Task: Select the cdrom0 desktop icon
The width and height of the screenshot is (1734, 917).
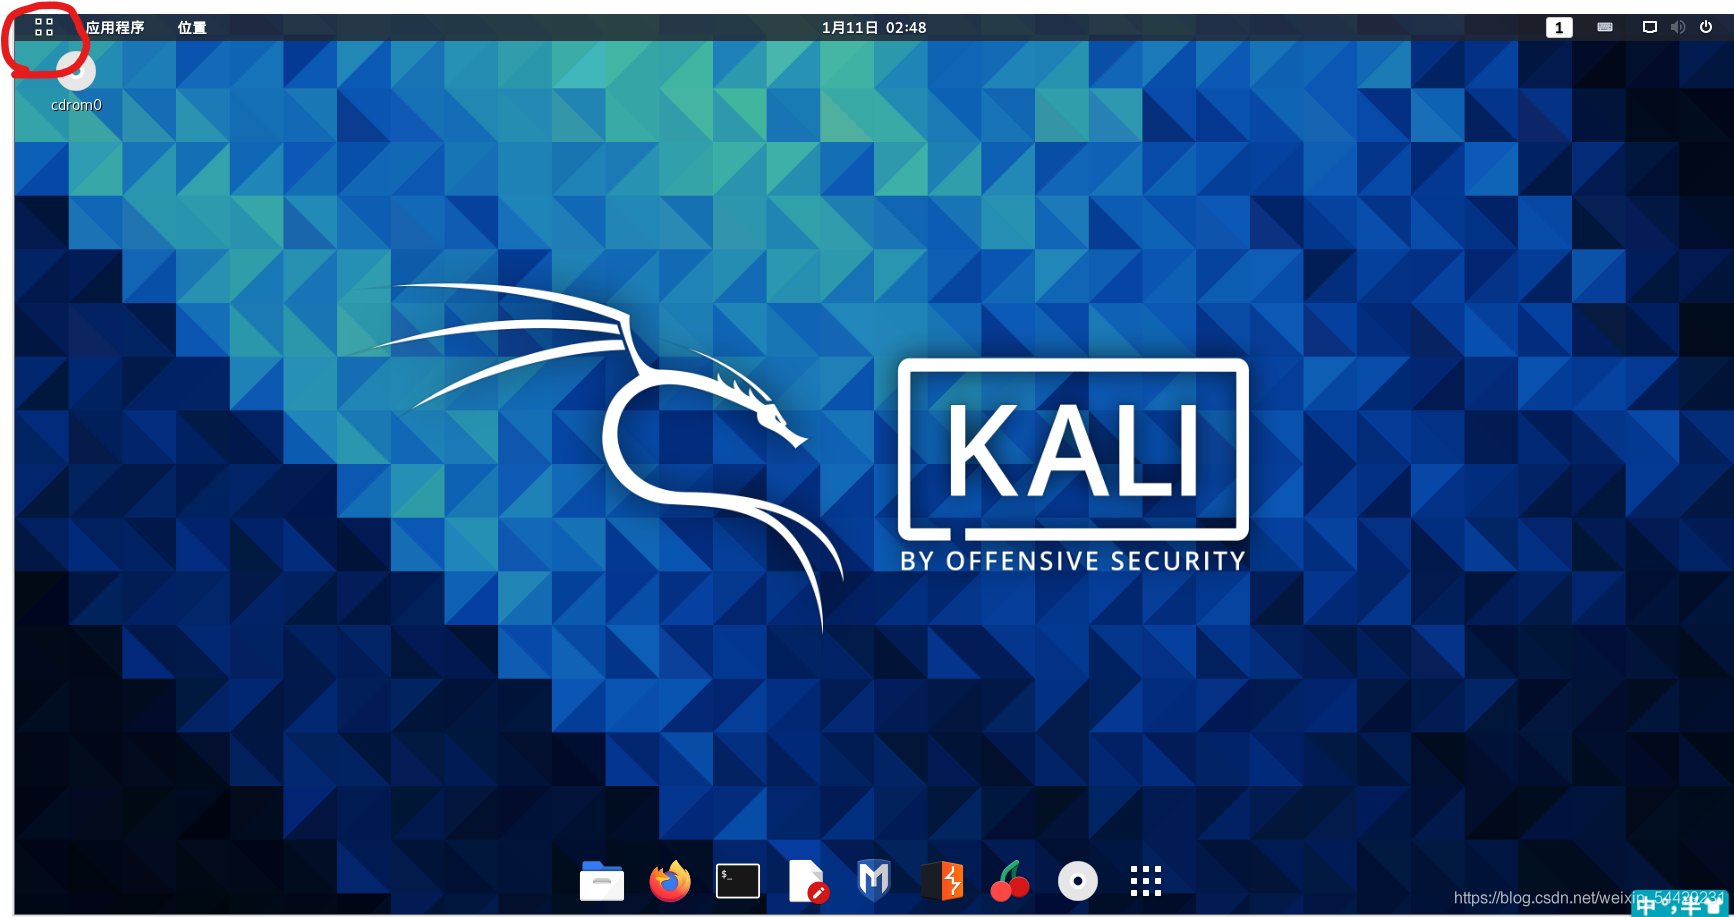Action: pyautogui.click(x=76, y=82)
